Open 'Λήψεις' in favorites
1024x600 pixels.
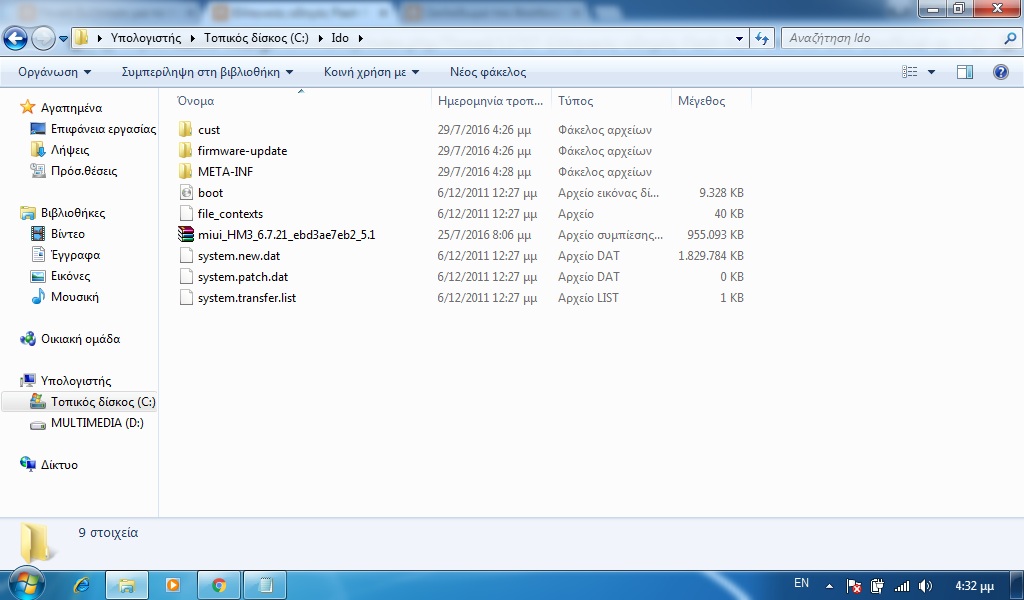coord(70,150)
